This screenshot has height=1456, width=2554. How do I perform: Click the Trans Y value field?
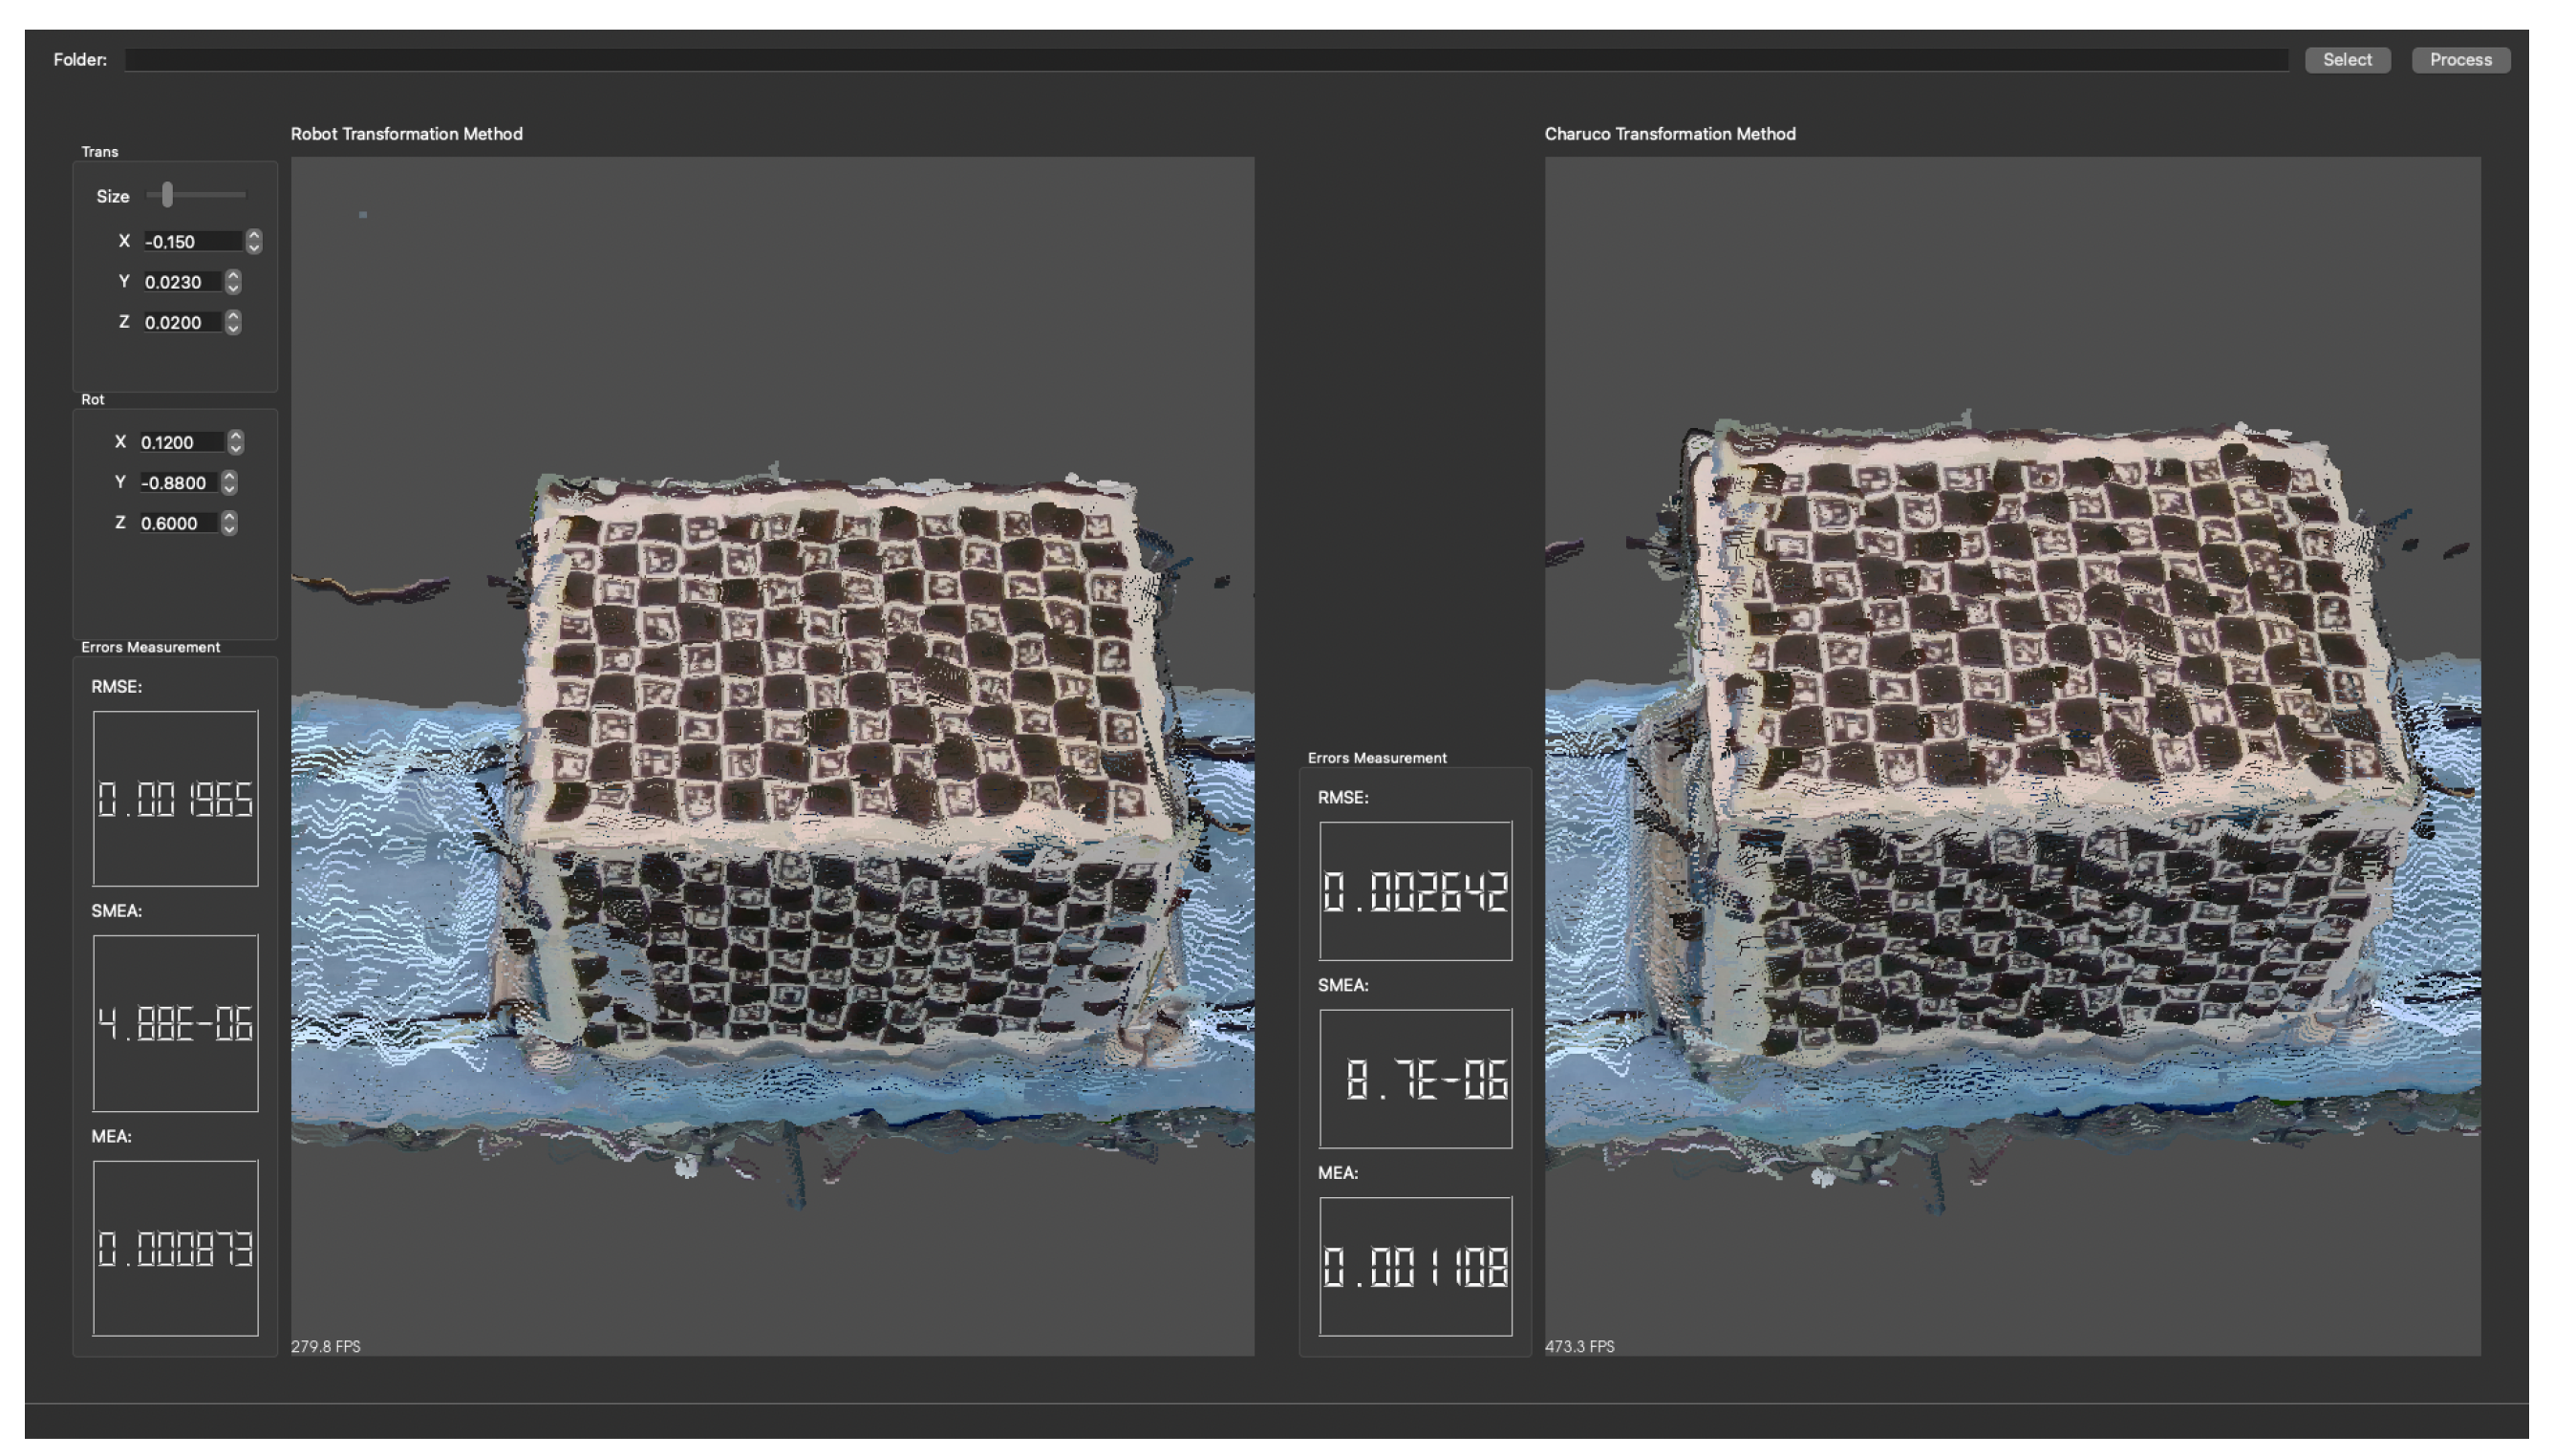click(181, 283)
